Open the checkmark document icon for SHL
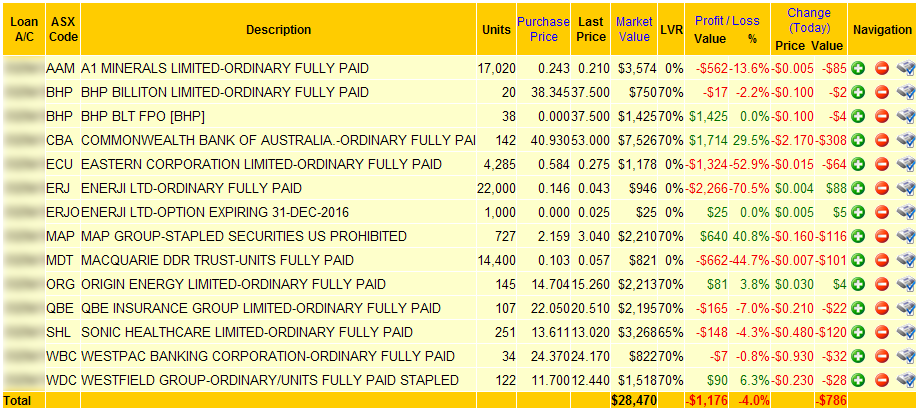 [906, 332]
